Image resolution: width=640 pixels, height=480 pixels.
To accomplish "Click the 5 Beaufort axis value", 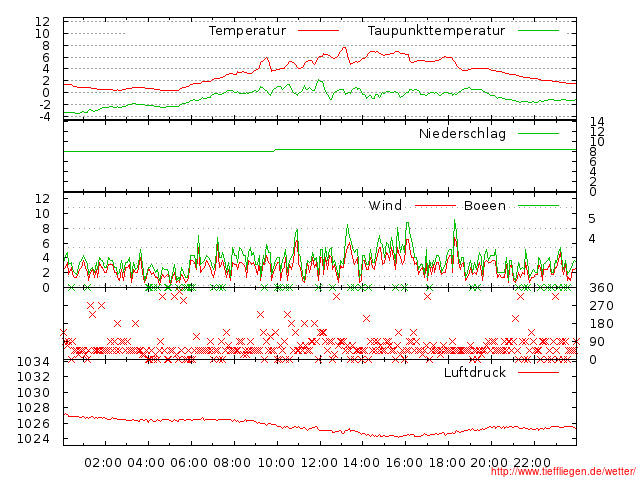I will coord(592,219).
